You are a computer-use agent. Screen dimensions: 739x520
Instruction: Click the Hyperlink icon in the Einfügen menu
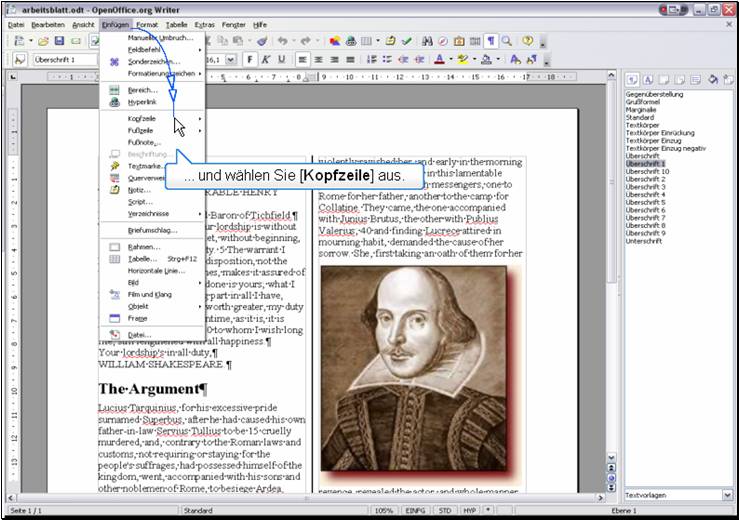pos(115,102)
